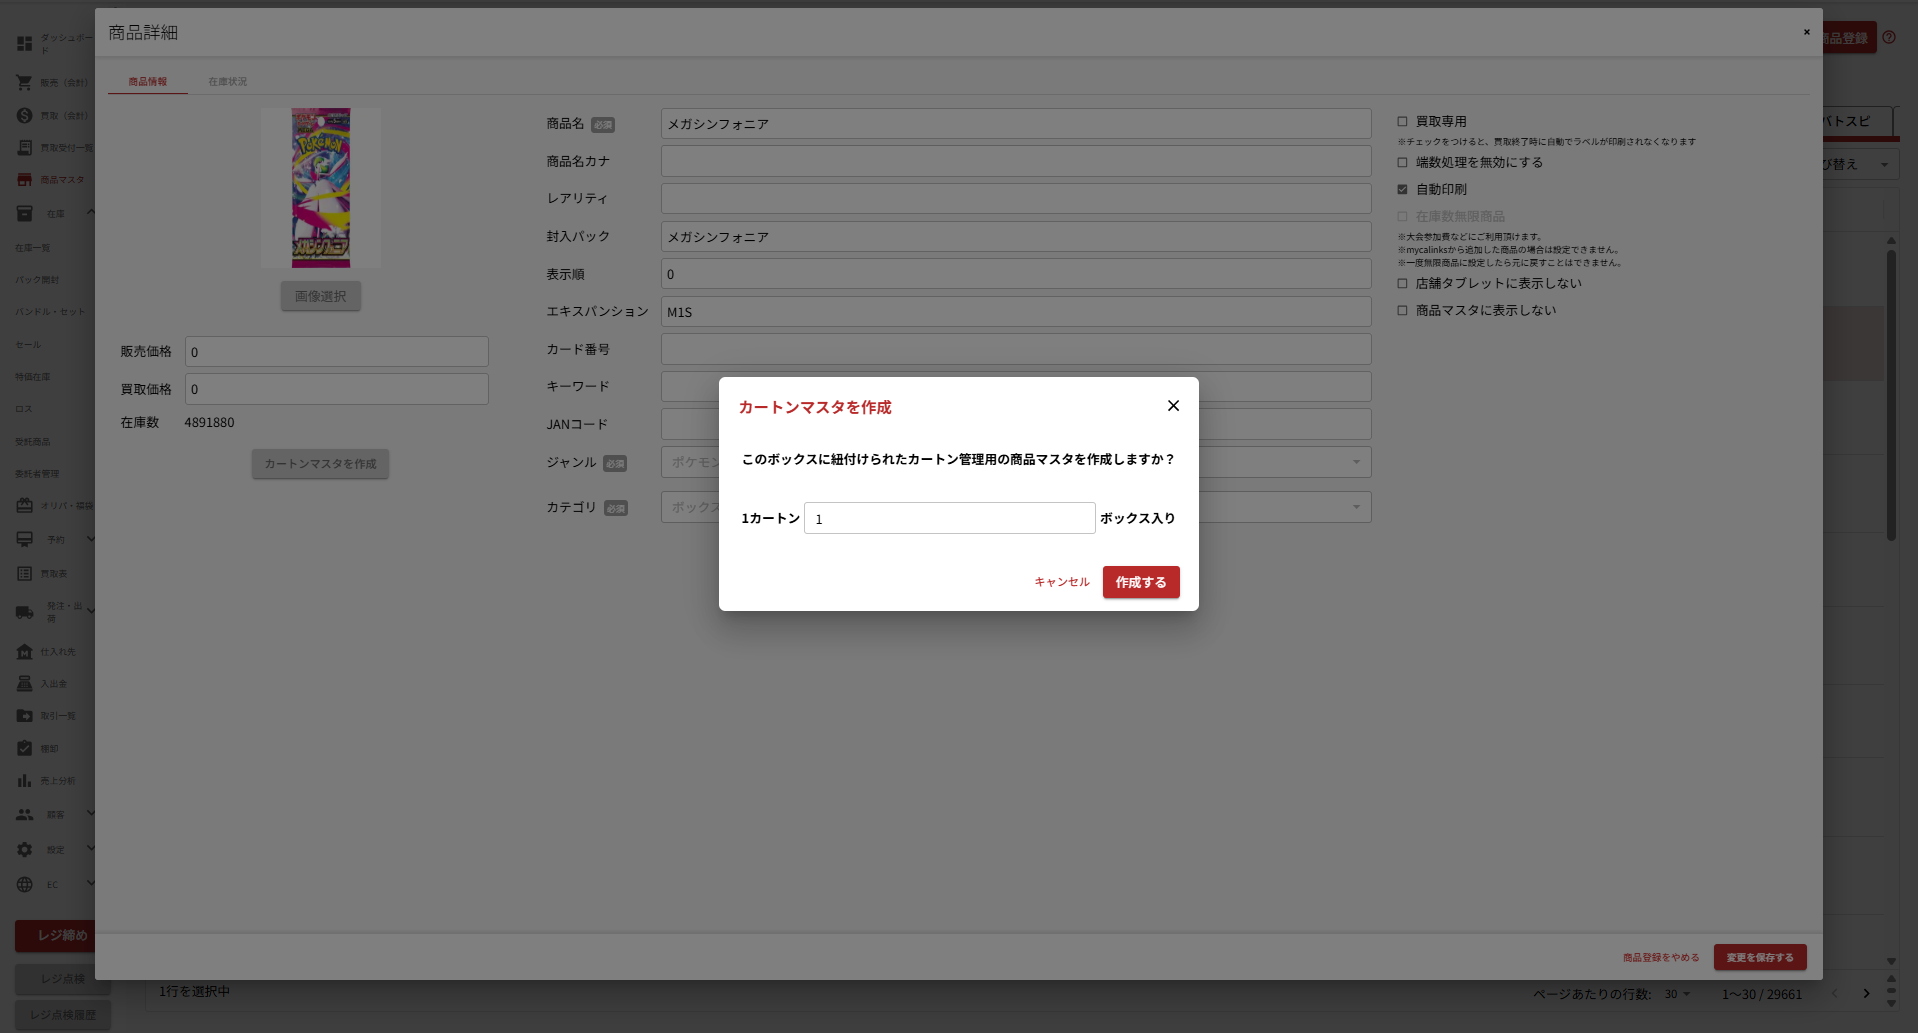Open the カテゴリ dropdown
Screen dimensions: 1918x1033
tap(1355, 507)
